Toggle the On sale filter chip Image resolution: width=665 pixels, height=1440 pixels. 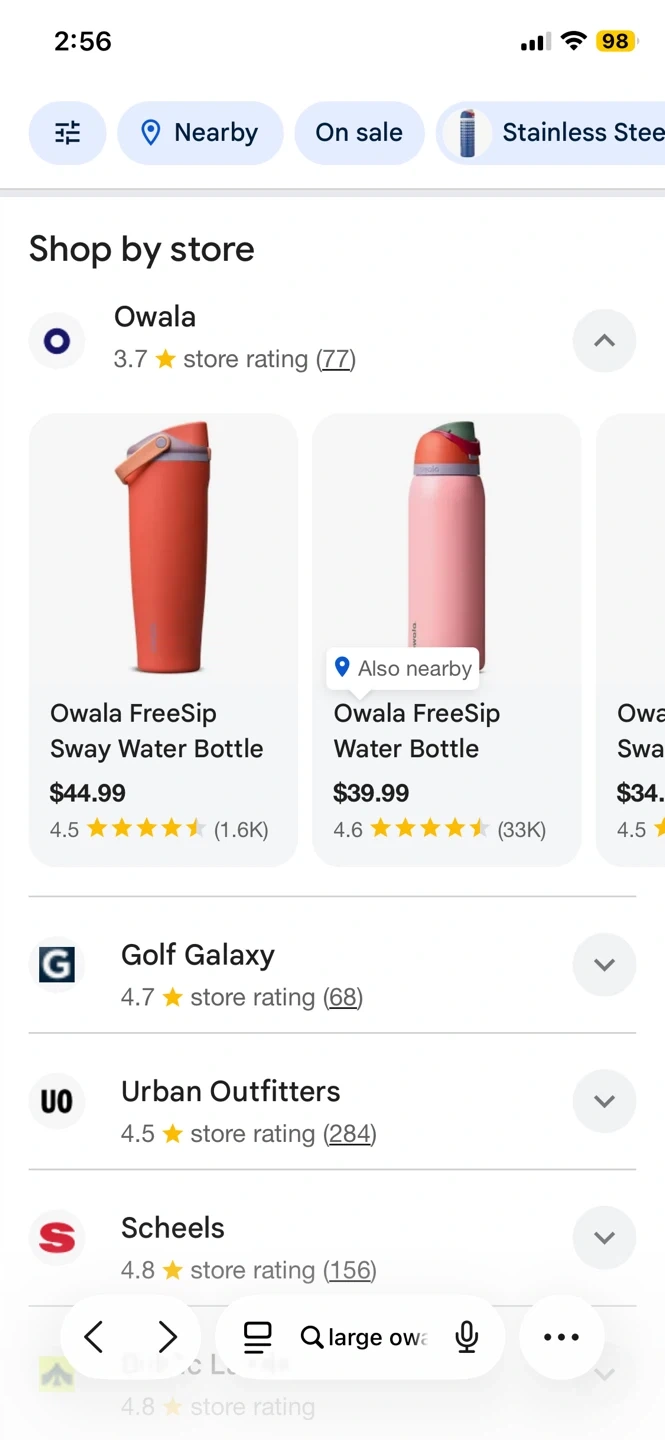coord(359,133)
